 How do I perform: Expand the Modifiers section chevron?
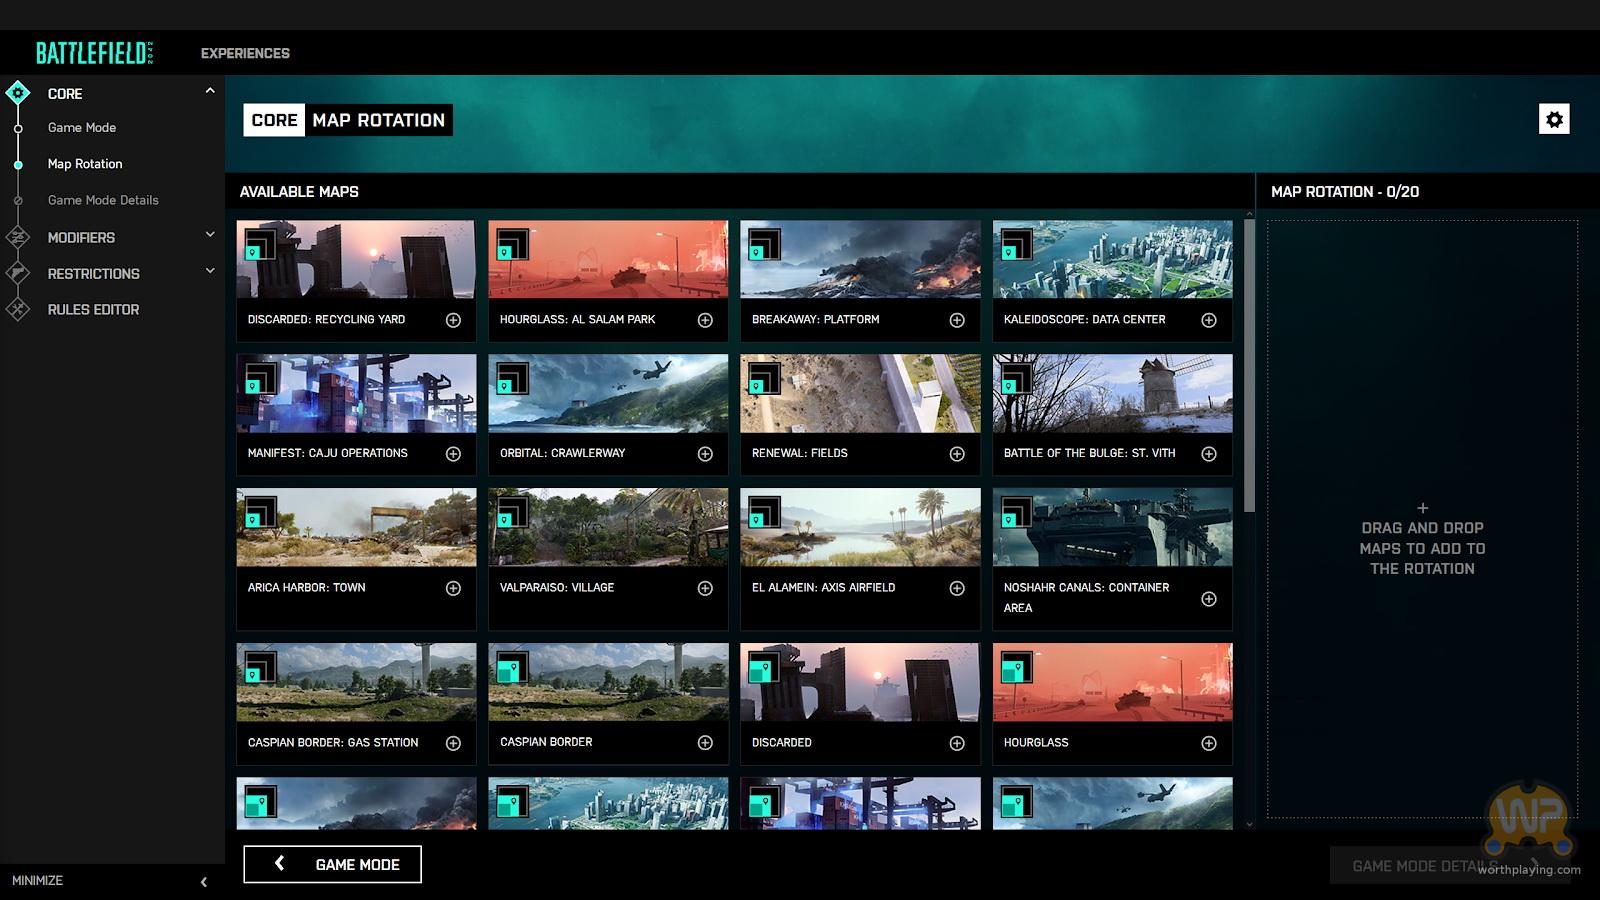[210, 235]
